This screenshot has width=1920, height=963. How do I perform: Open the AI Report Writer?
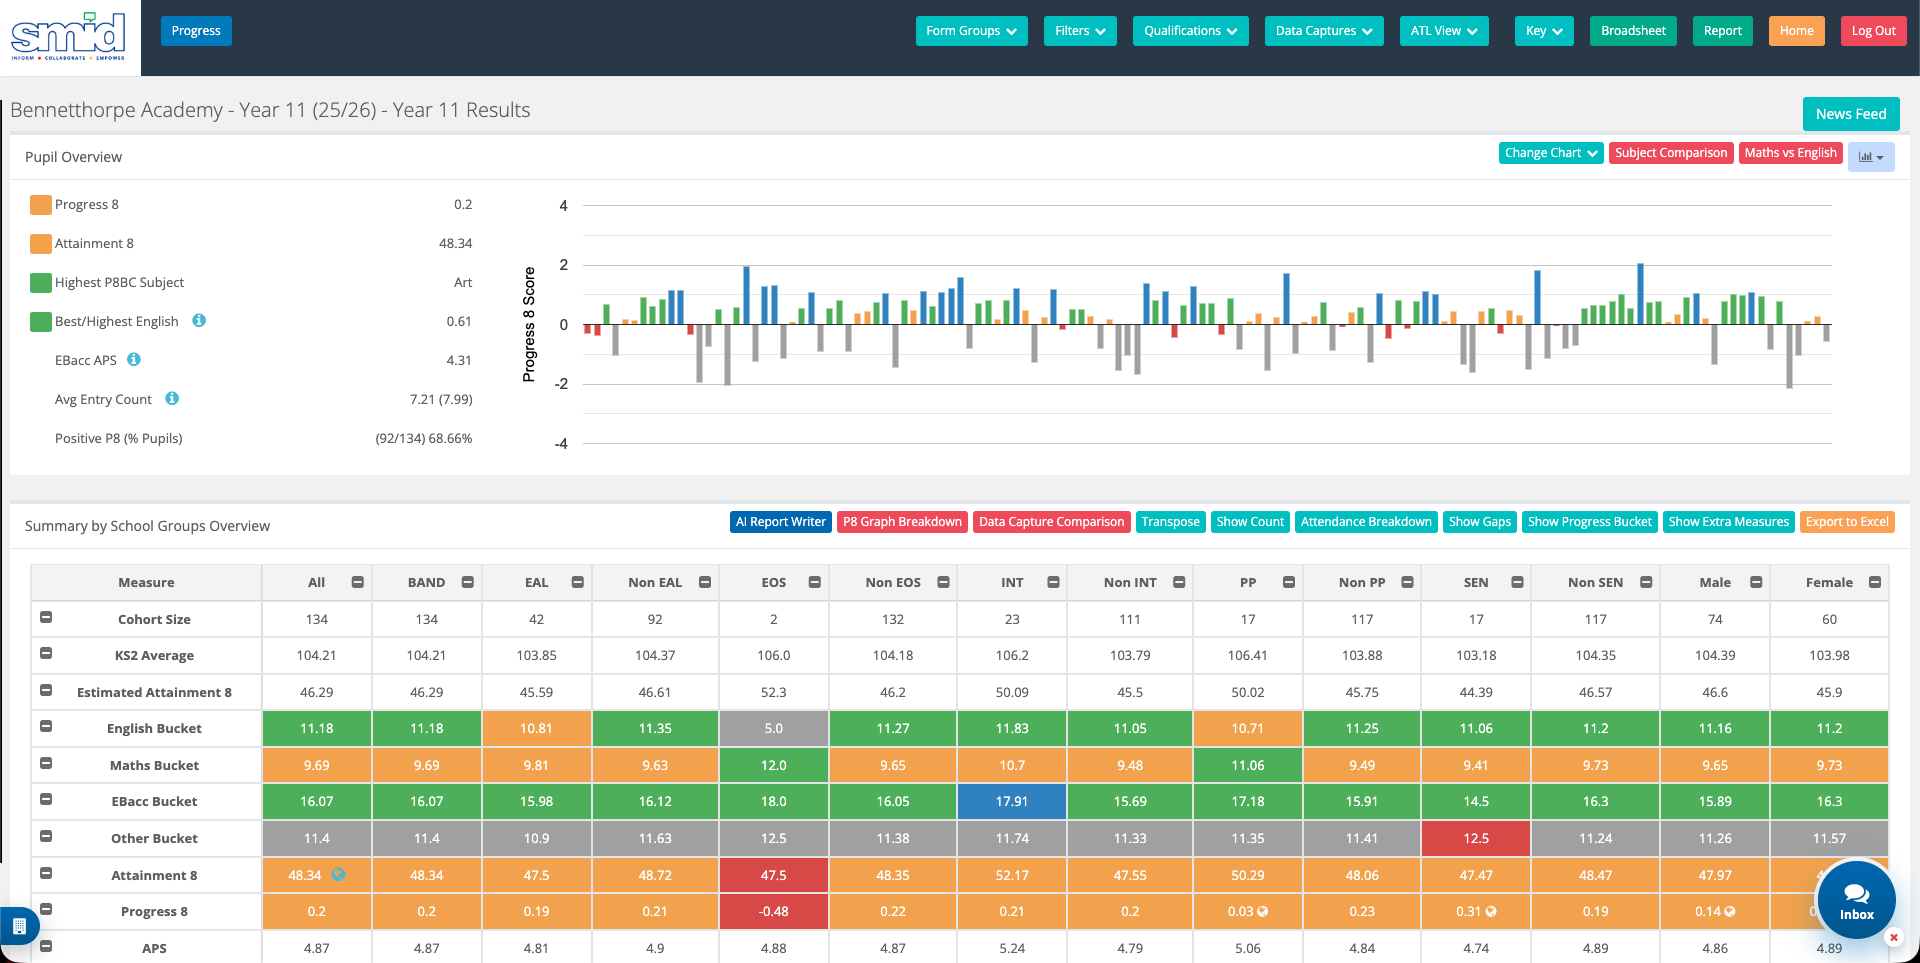[x=780, y=522]
